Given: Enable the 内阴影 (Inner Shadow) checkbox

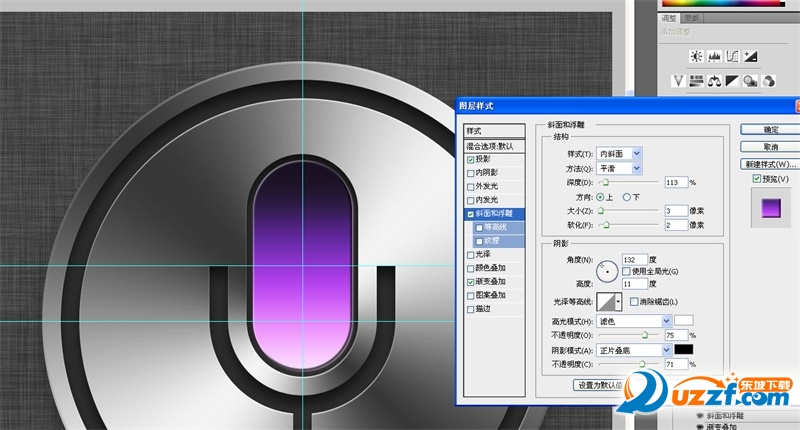Looking at the screenshot, I should coord(471,173).
